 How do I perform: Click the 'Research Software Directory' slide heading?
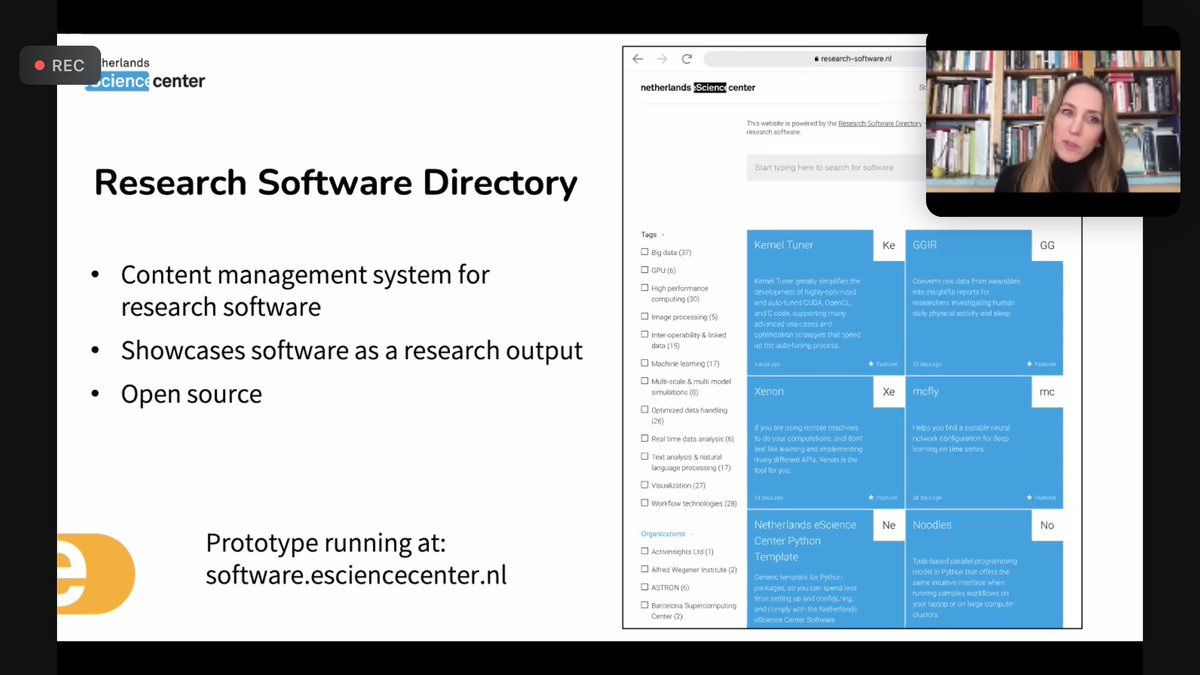coord(336,183)
